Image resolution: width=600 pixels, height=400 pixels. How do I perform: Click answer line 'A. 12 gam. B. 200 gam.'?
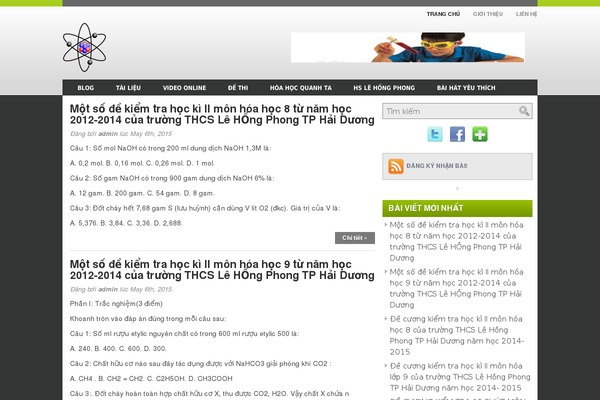142,193
